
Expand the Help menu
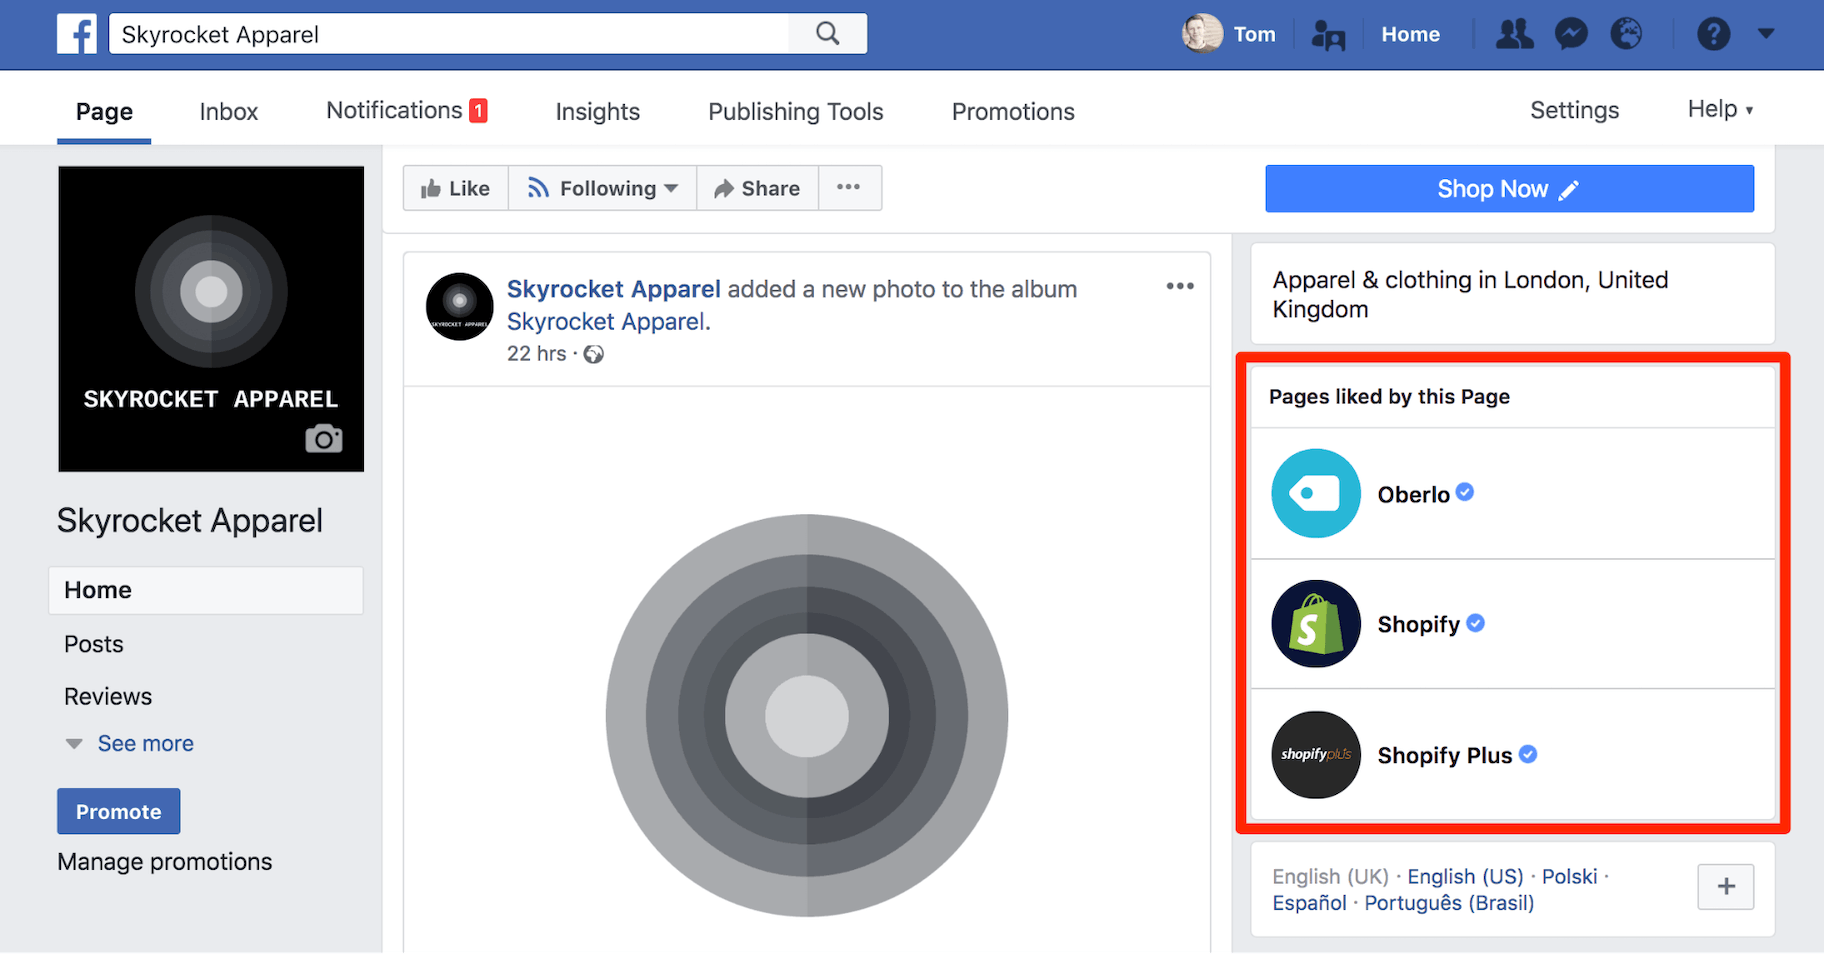pos(1720,109)
